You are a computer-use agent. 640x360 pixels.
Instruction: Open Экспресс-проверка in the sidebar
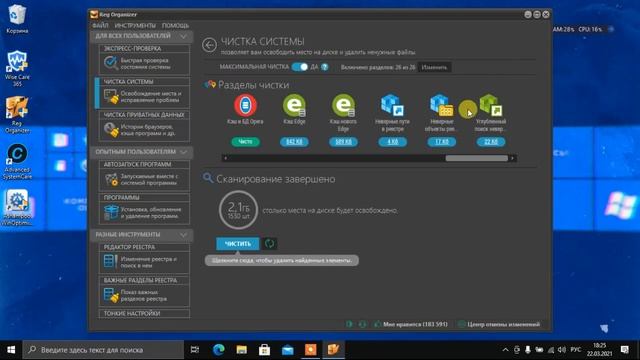point(144,60)
